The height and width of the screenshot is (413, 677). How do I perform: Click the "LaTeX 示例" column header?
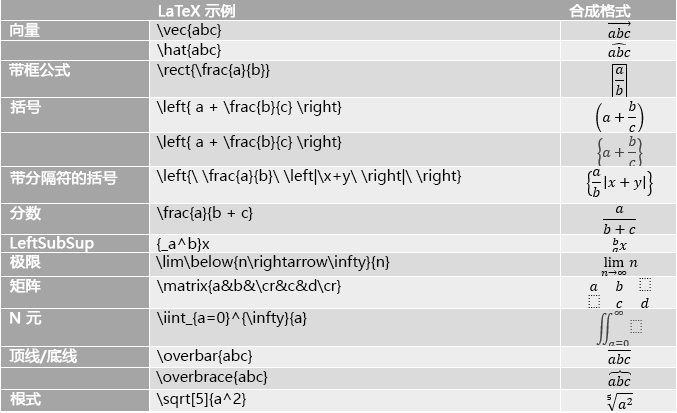pyautogui.click(x=201, y=11)
